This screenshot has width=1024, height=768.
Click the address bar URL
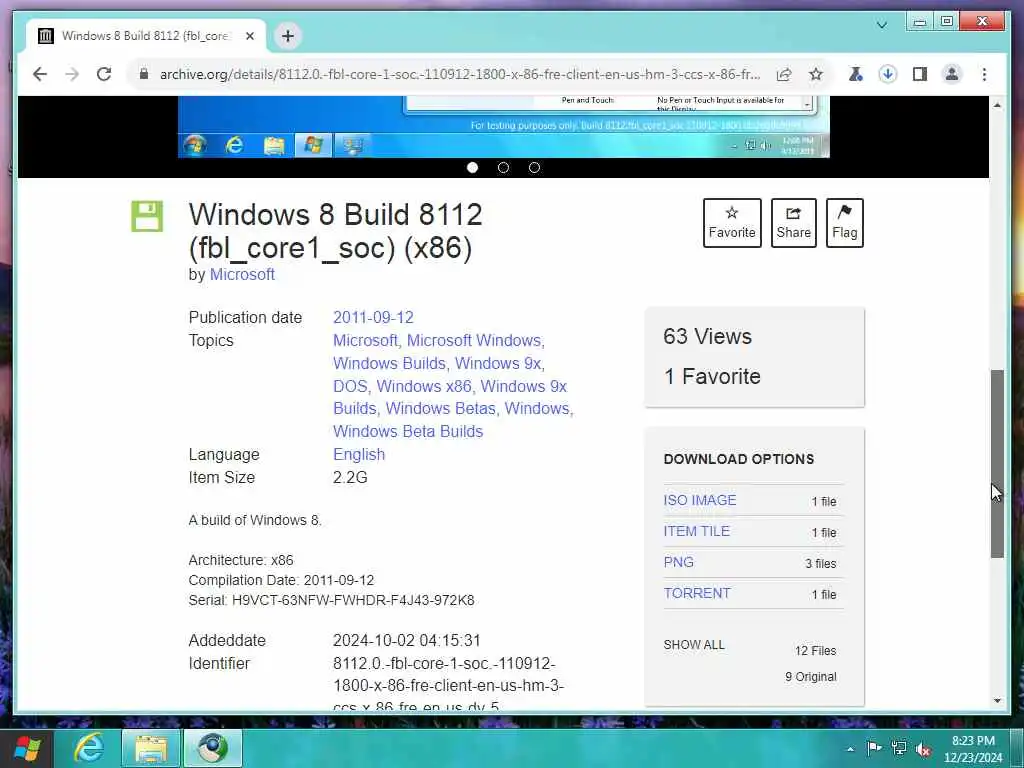point(460,74)
